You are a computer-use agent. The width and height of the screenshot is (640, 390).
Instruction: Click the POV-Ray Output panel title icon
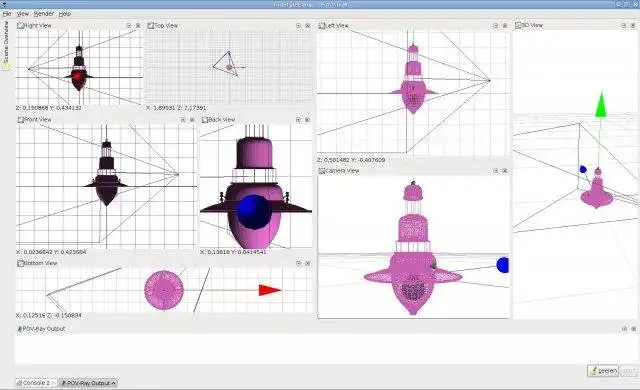click(x=20, y=328)
